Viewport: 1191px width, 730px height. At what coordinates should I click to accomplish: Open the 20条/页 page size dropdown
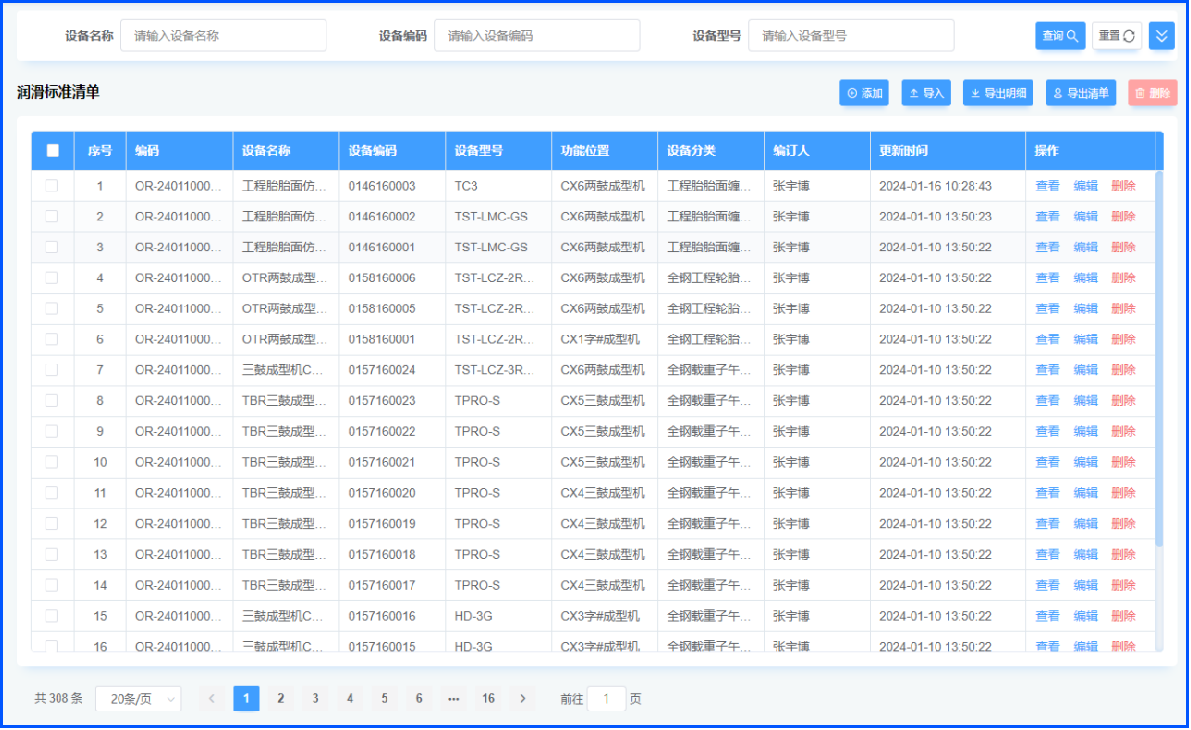point(138,699)
